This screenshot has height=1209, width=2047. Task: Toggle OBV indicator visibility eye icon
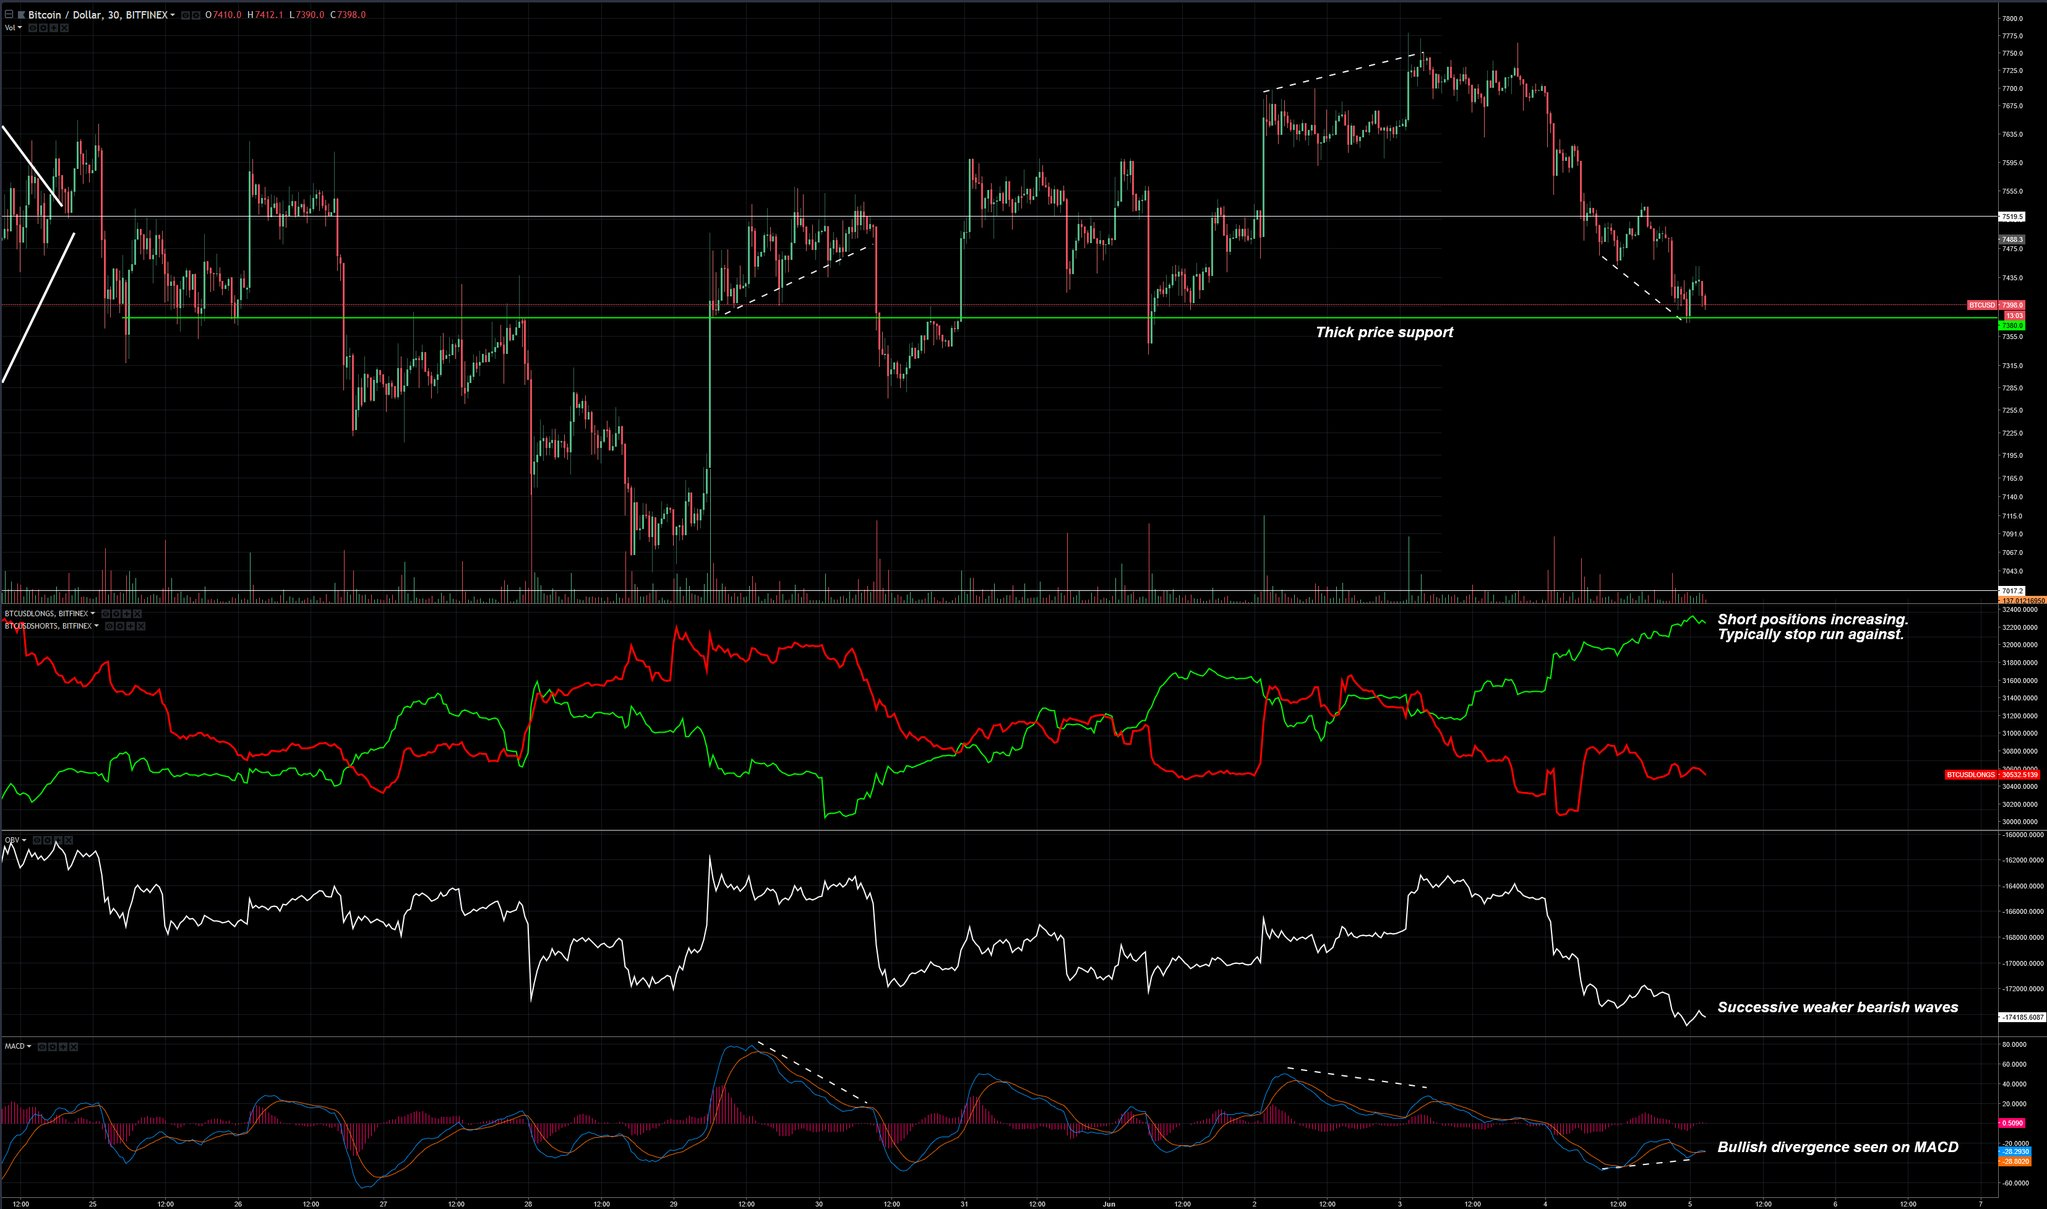pyautogui.click(x=37, y=840)
